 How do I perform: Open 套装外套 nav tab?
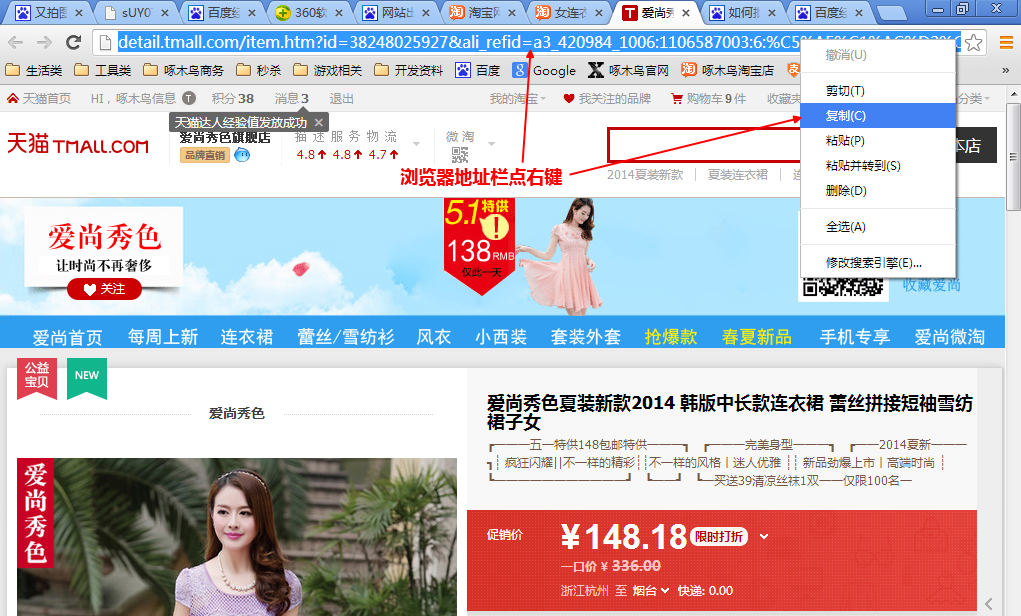585,337
